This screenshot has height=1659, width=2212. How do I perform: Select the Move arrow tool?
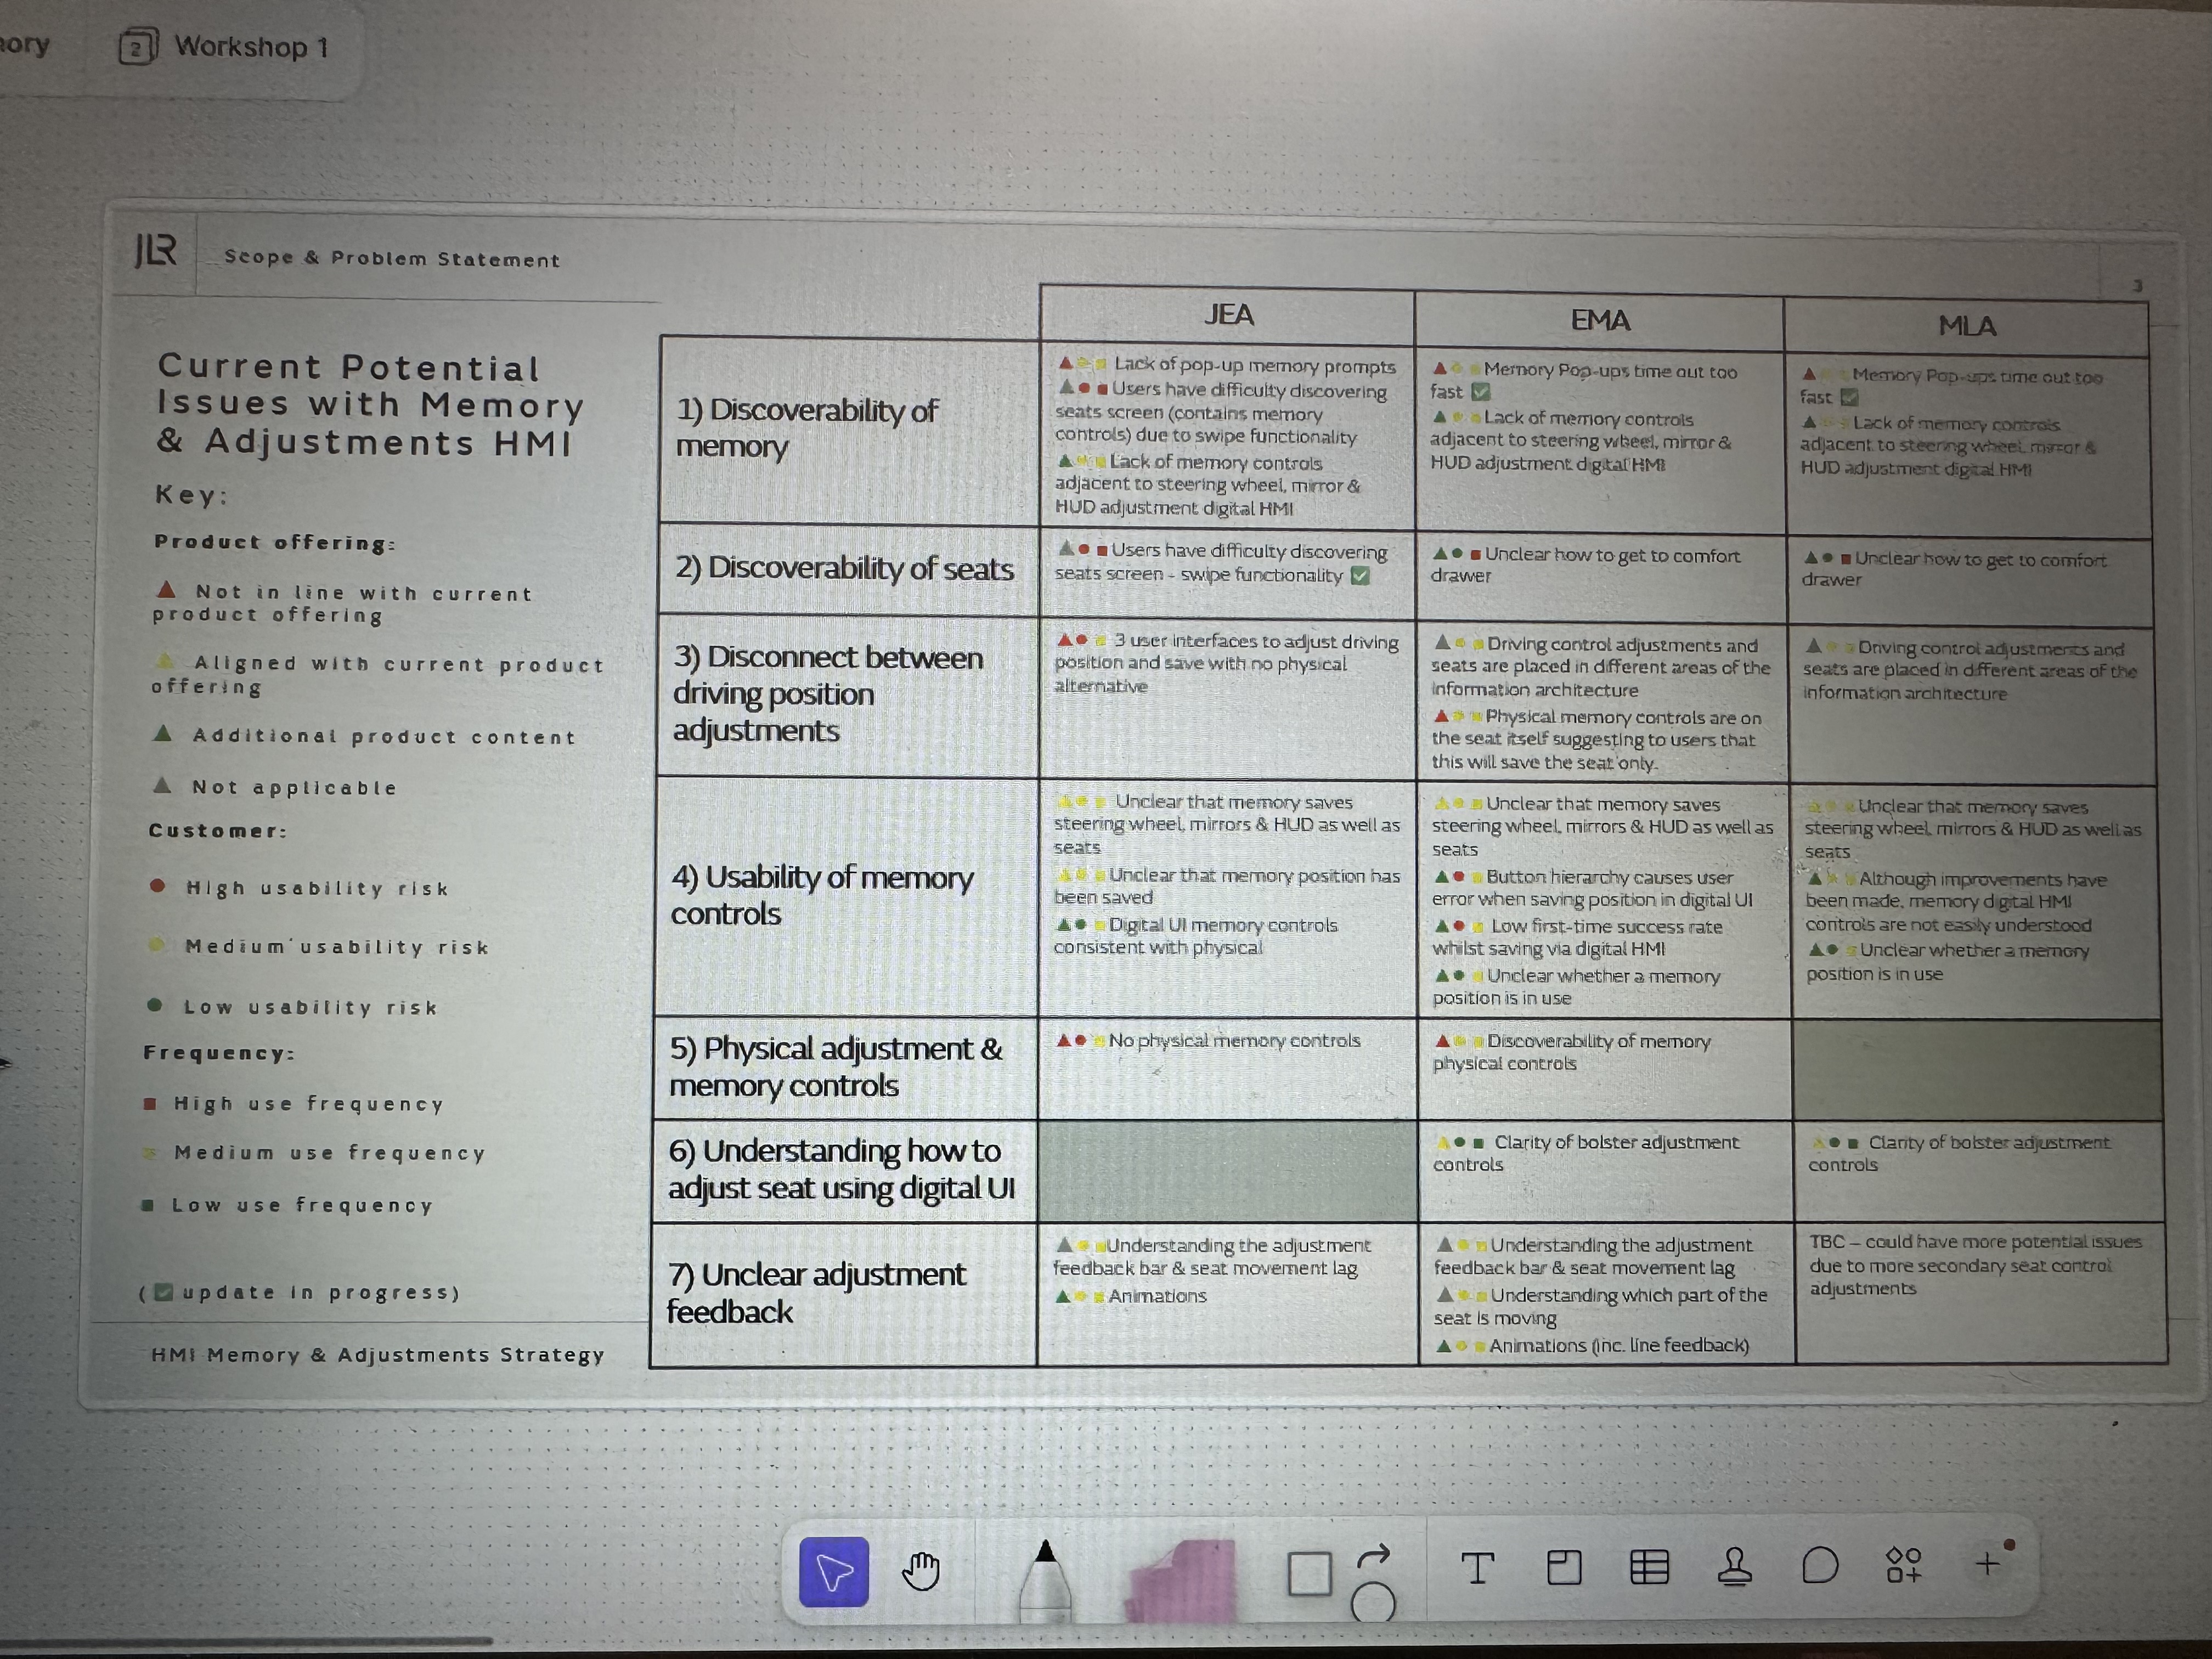click(834, 1571)
